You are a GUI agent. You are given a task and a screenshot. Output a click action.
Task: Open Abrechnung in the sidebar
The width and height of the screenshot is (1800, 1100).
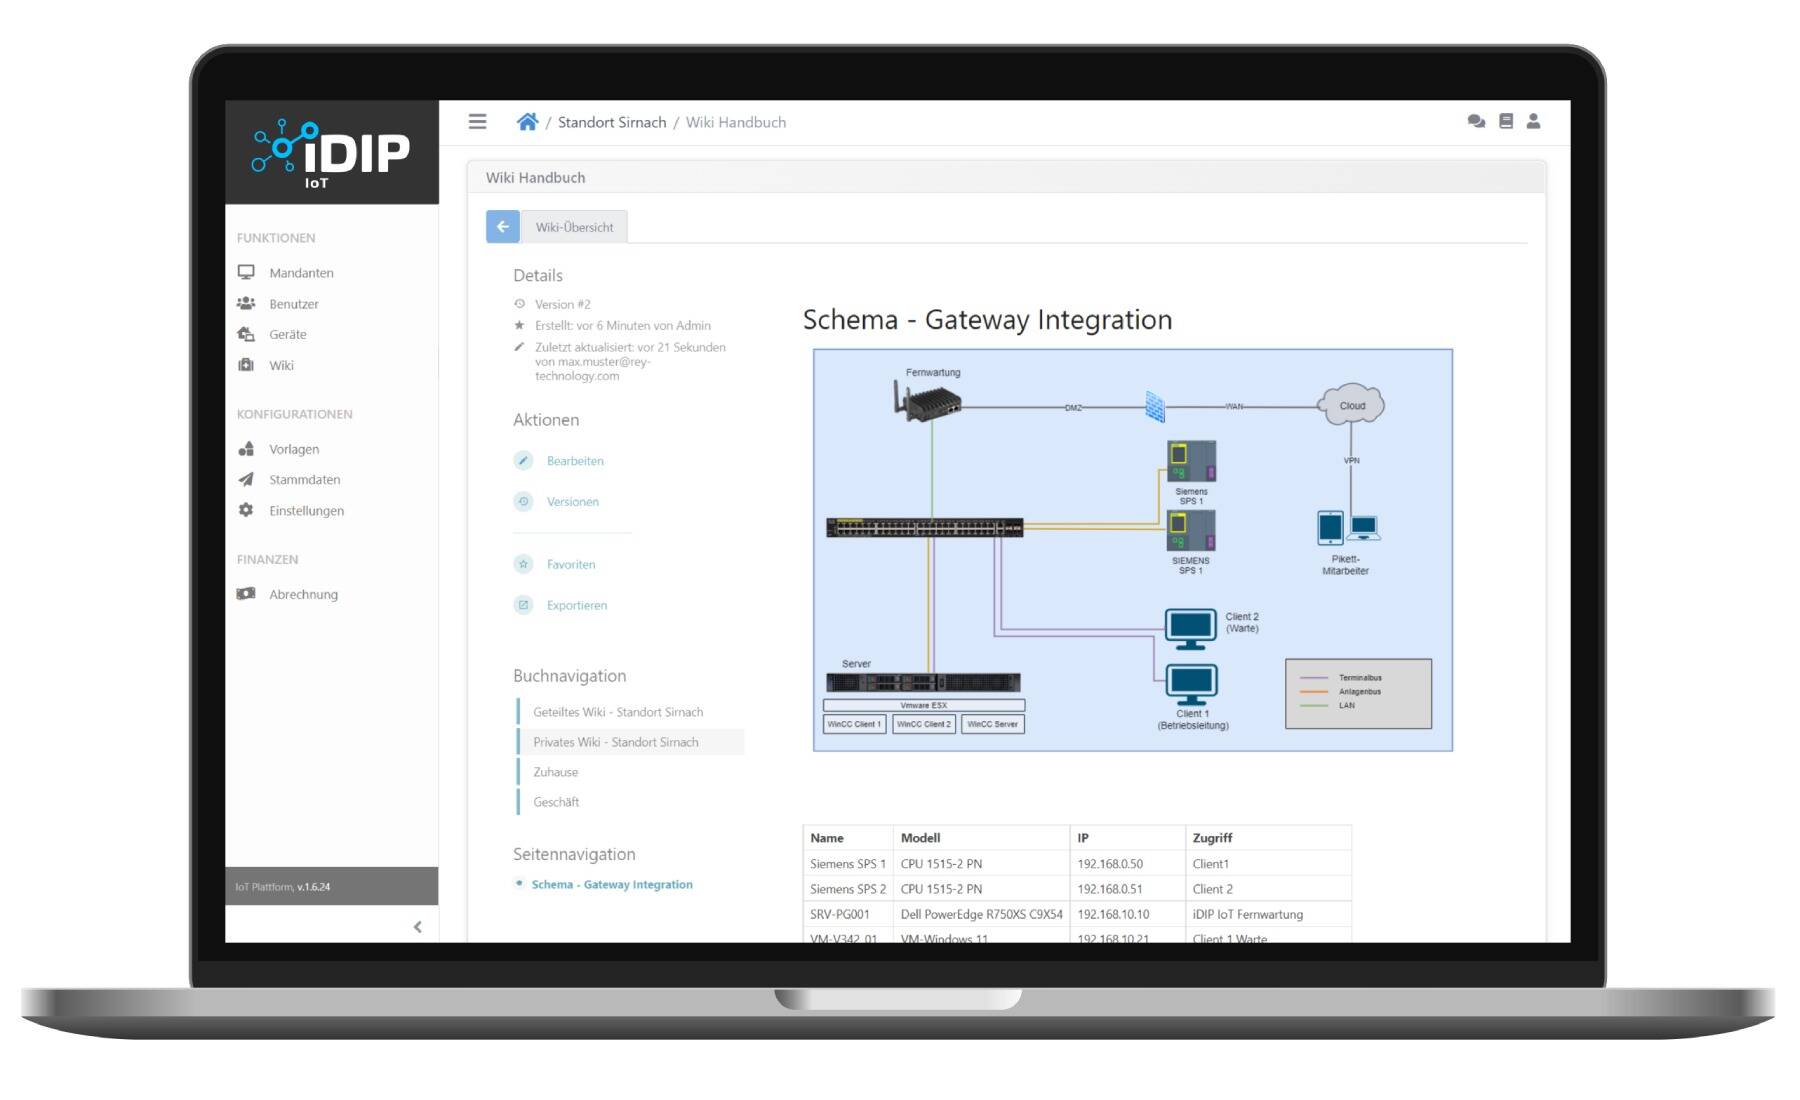303,594
